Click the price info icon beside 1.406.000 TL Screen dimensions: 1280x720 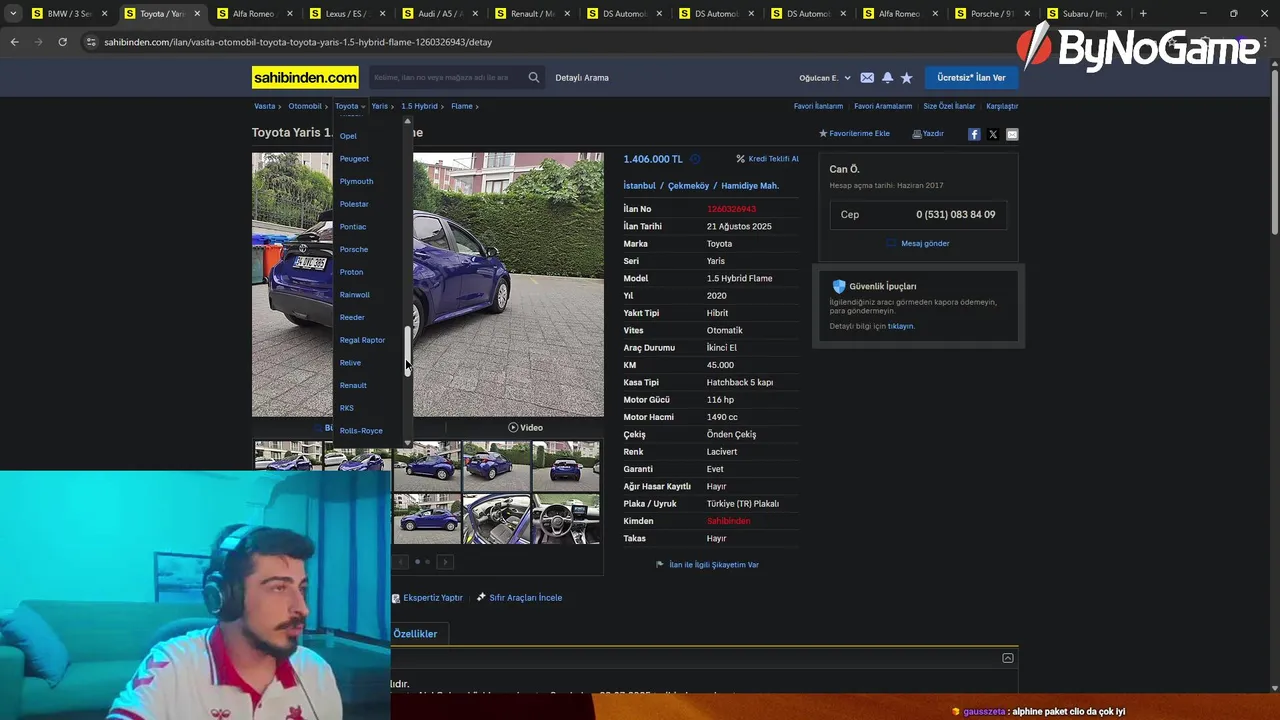695,159
